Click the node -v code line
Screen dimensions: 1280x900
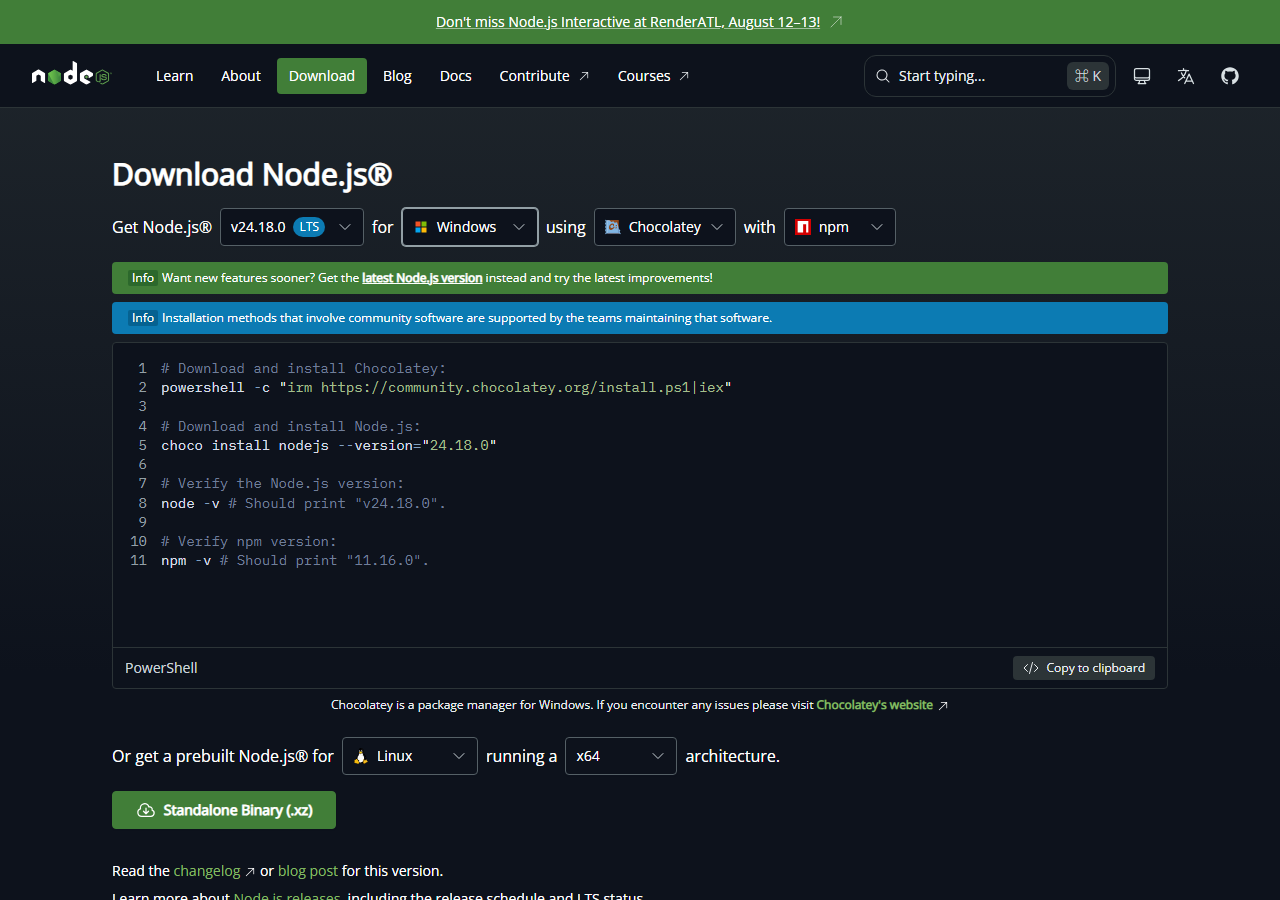pos(304,503)
